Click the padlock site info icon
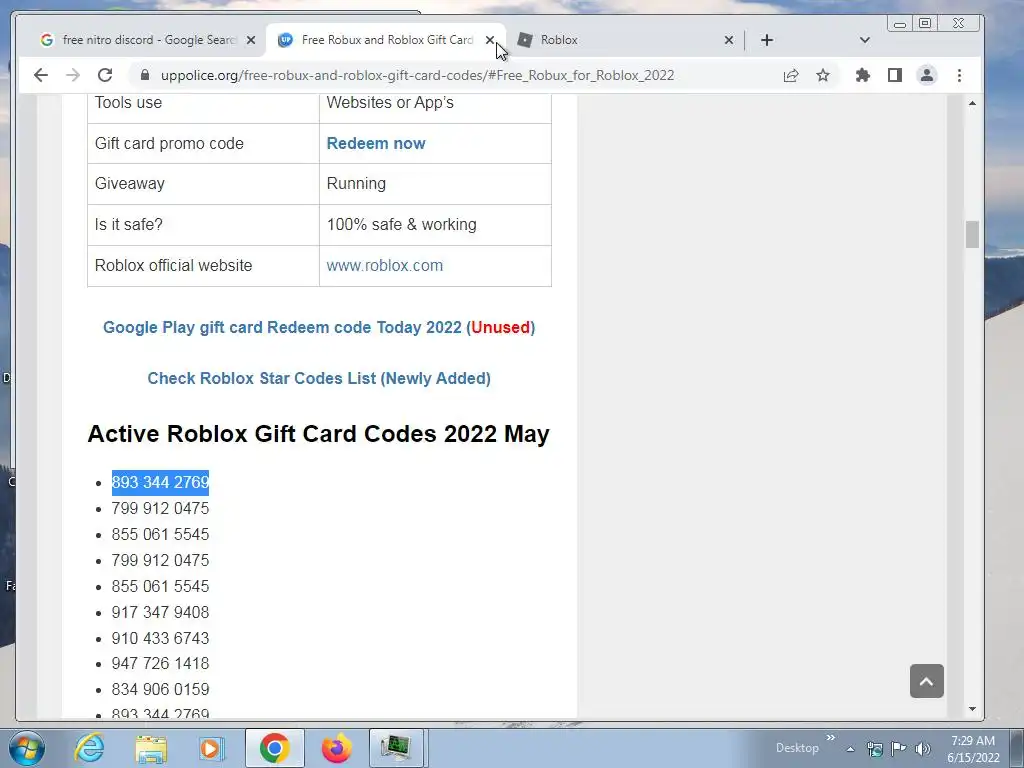This screenshot has height=768, width=1024. coord(144,75)
